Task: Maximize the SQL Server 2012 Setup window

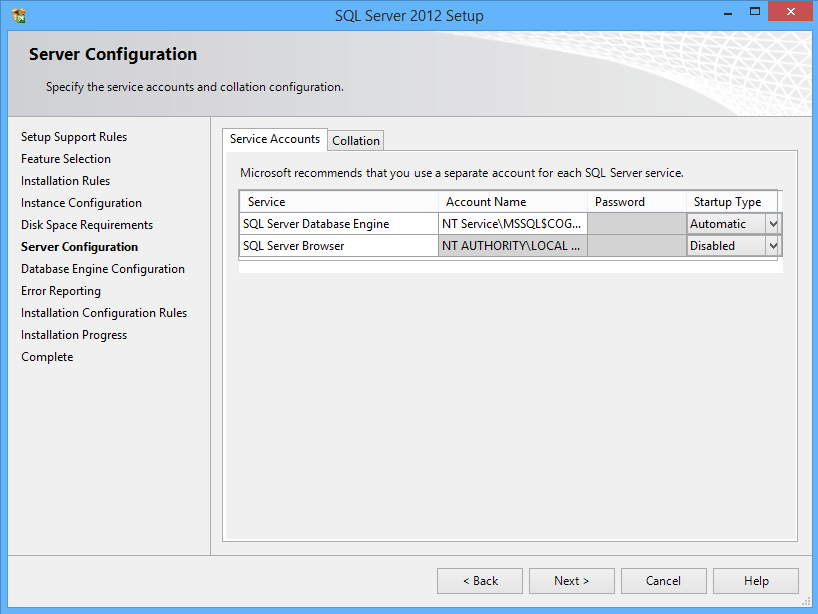Action: pos(754,11)
